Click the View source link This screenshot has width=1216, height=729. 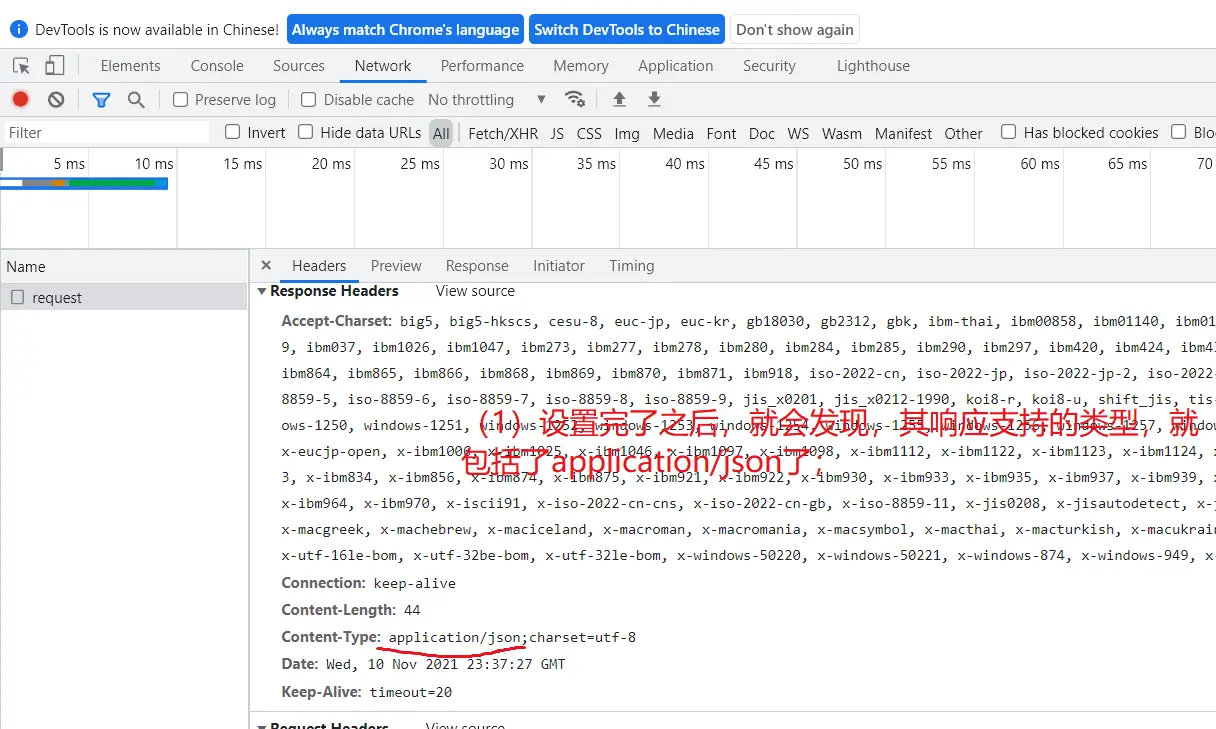click(475, 291)
